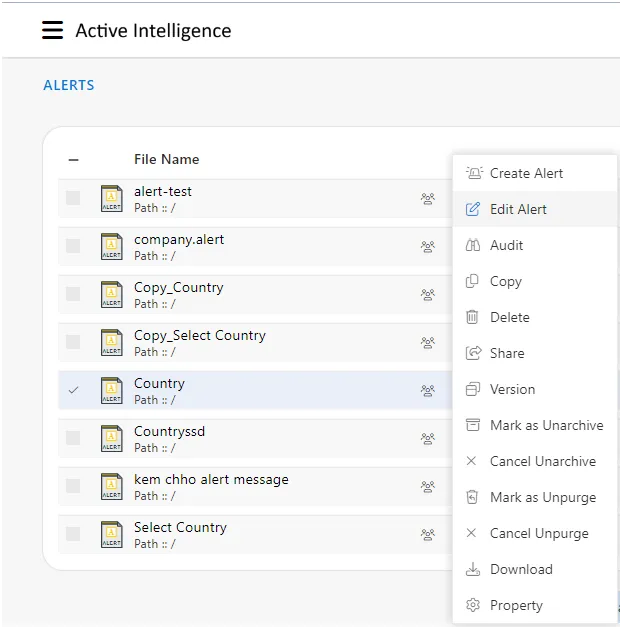Image resolution: width=622 pixels, height=629 pixels.
Task: Click the kem chho alert message name
Action: pyautogui.click(x=211, y=479)
